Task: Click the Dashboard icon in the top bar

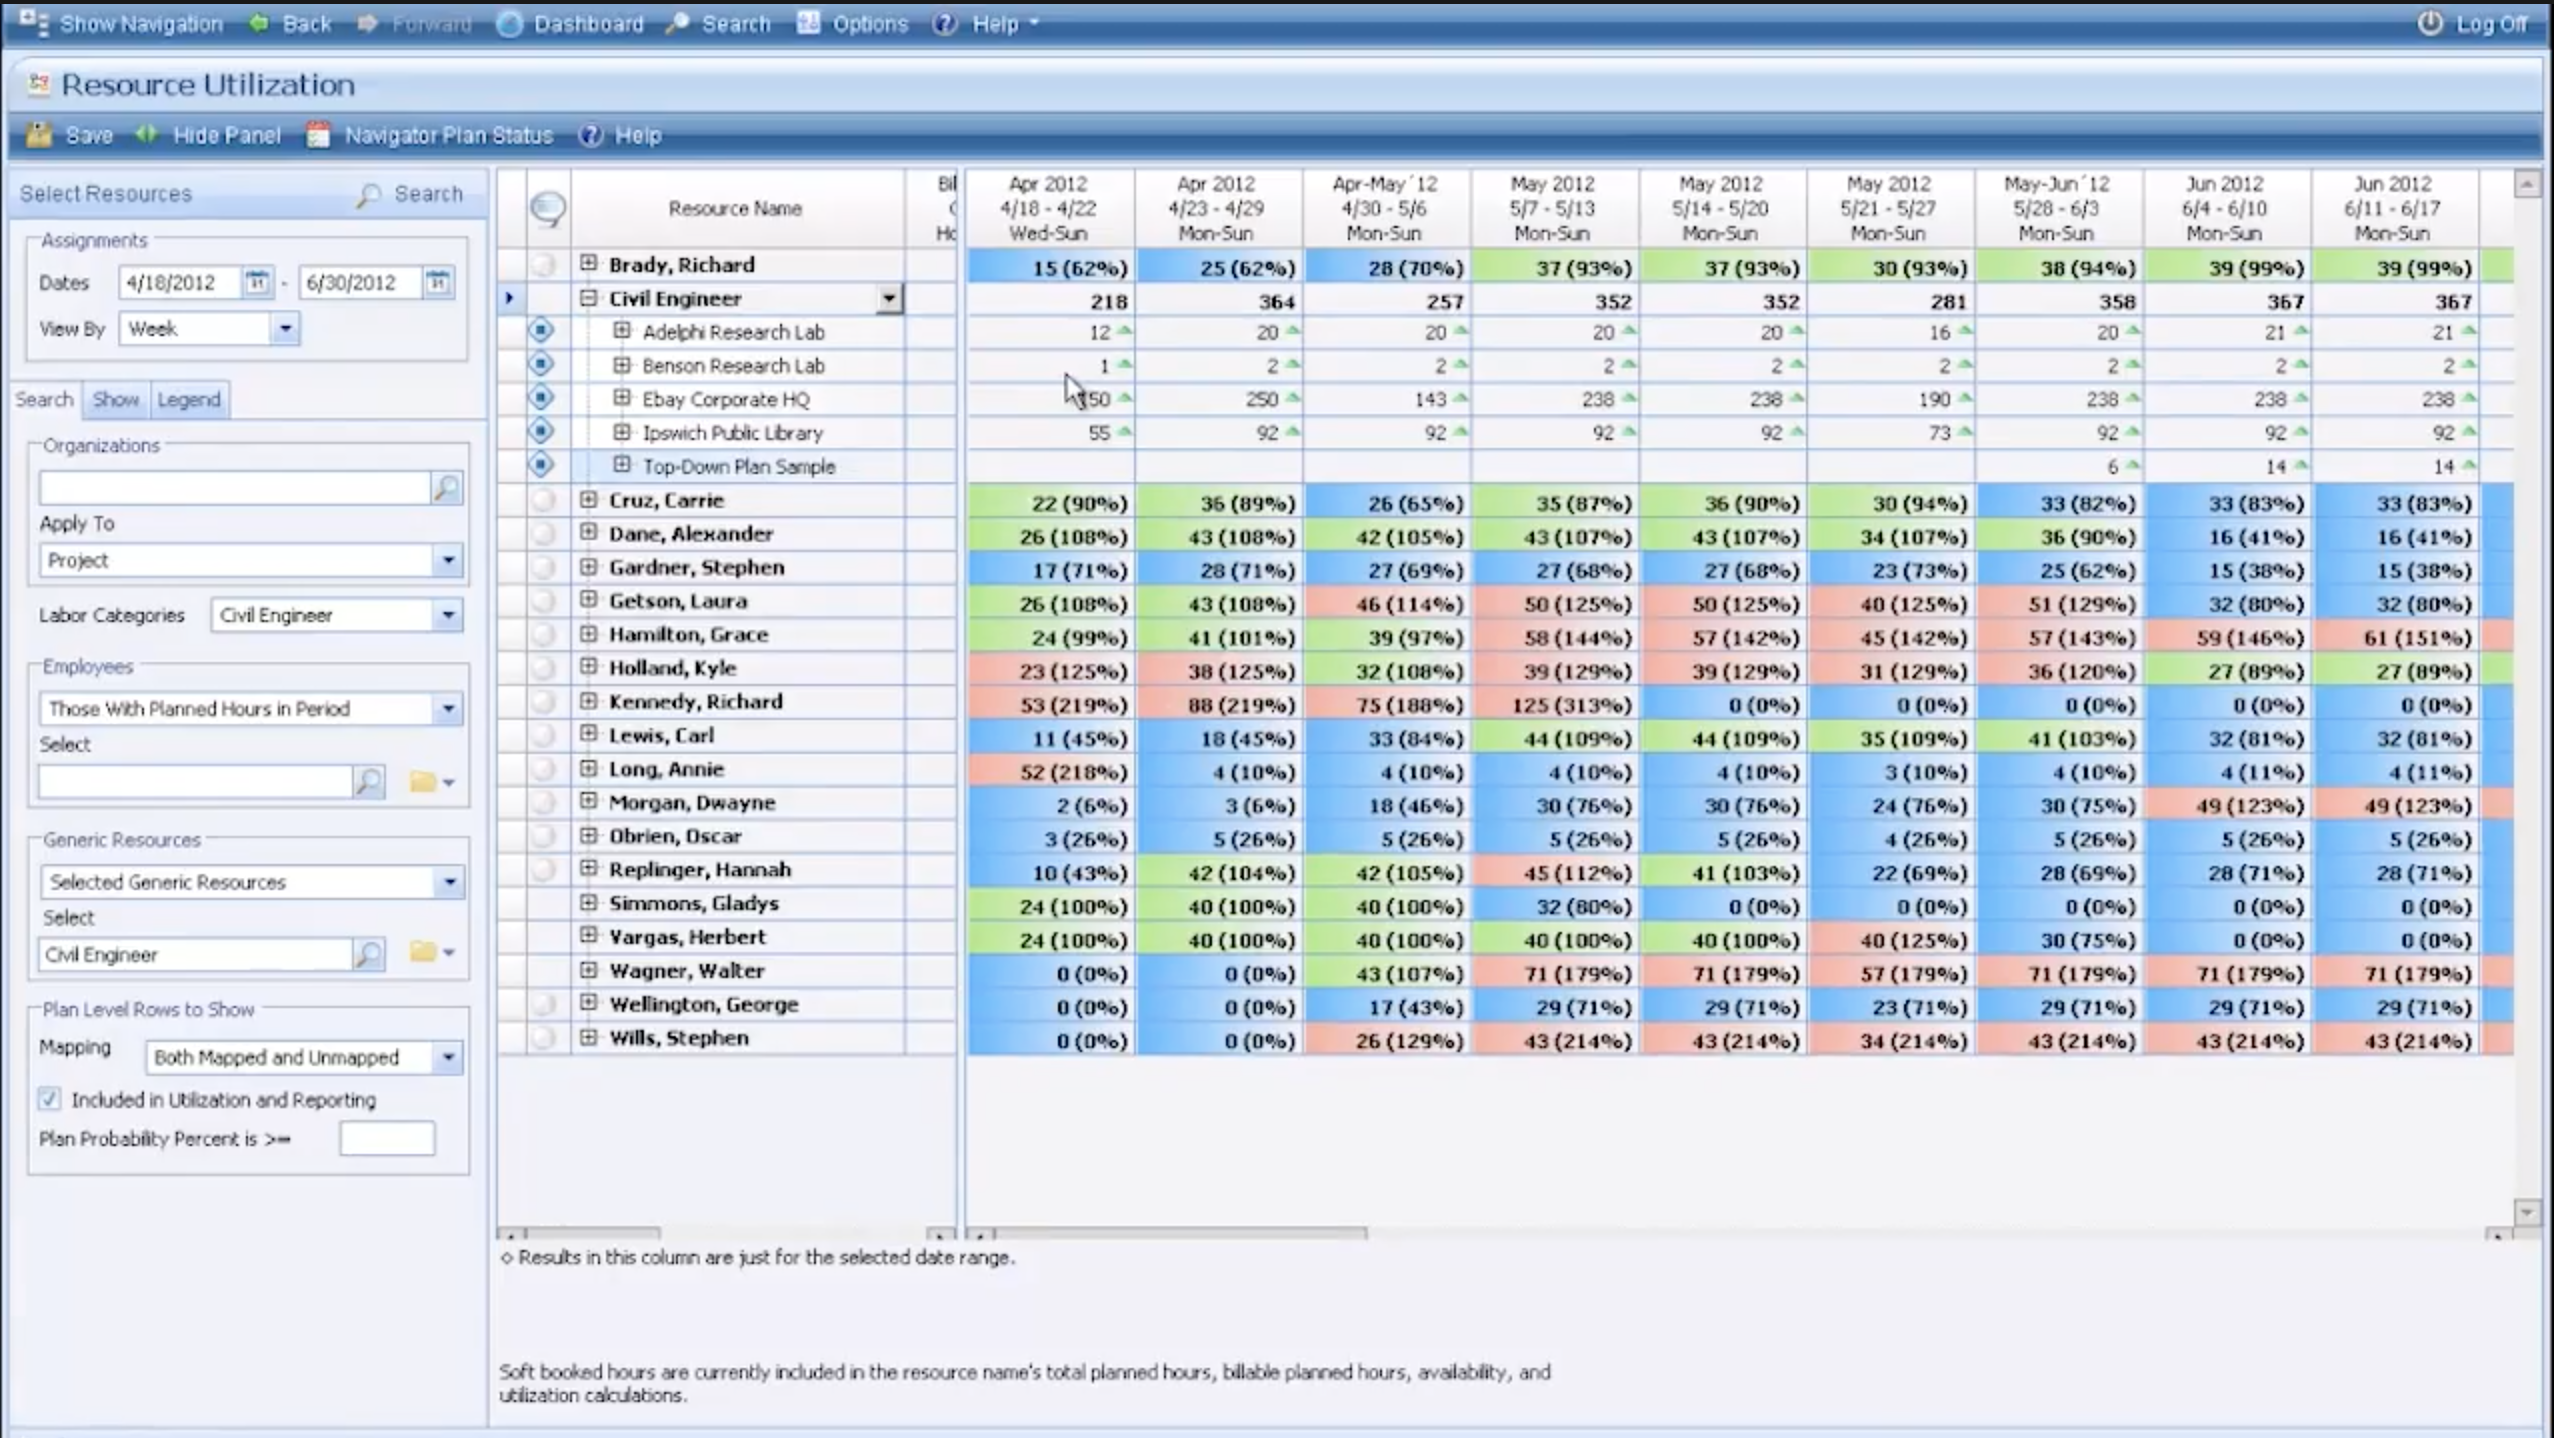Action: click(510, 23)
